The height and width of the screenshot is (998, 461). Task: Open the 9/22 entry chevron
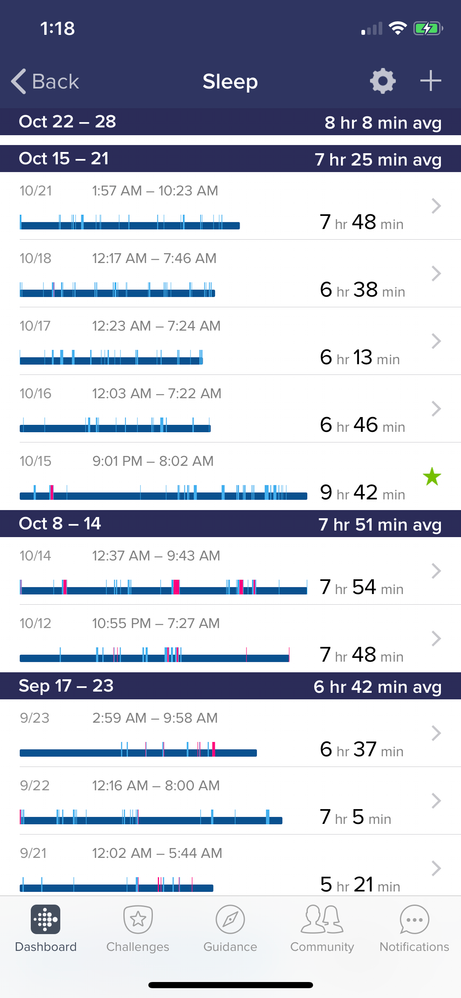click(436, 801)
